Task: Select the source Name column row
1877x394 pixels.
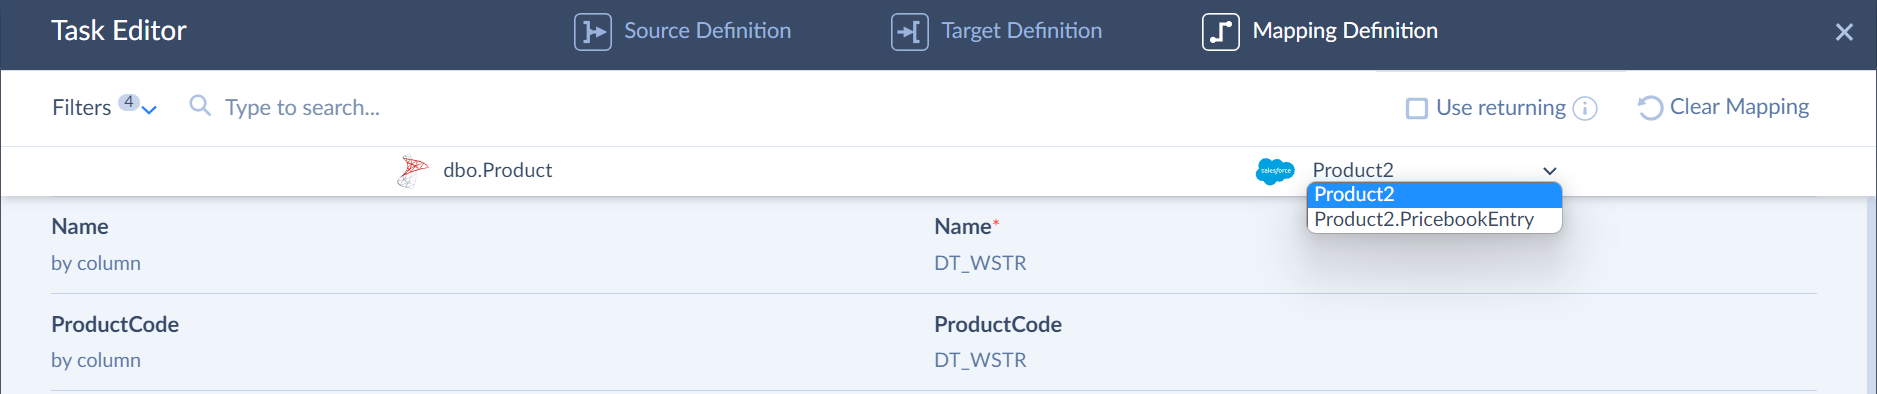Action: tap(80, 227)
